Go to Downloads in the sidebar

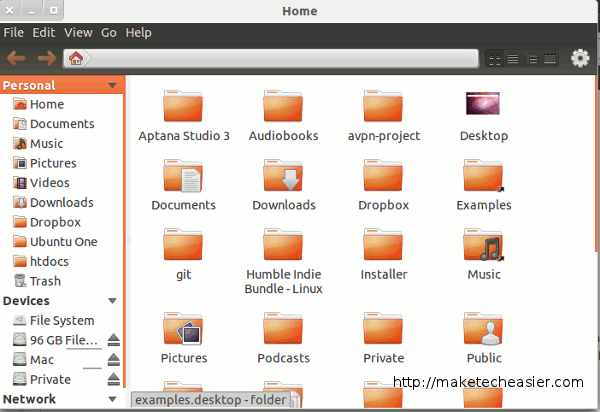tap(60, 203)
